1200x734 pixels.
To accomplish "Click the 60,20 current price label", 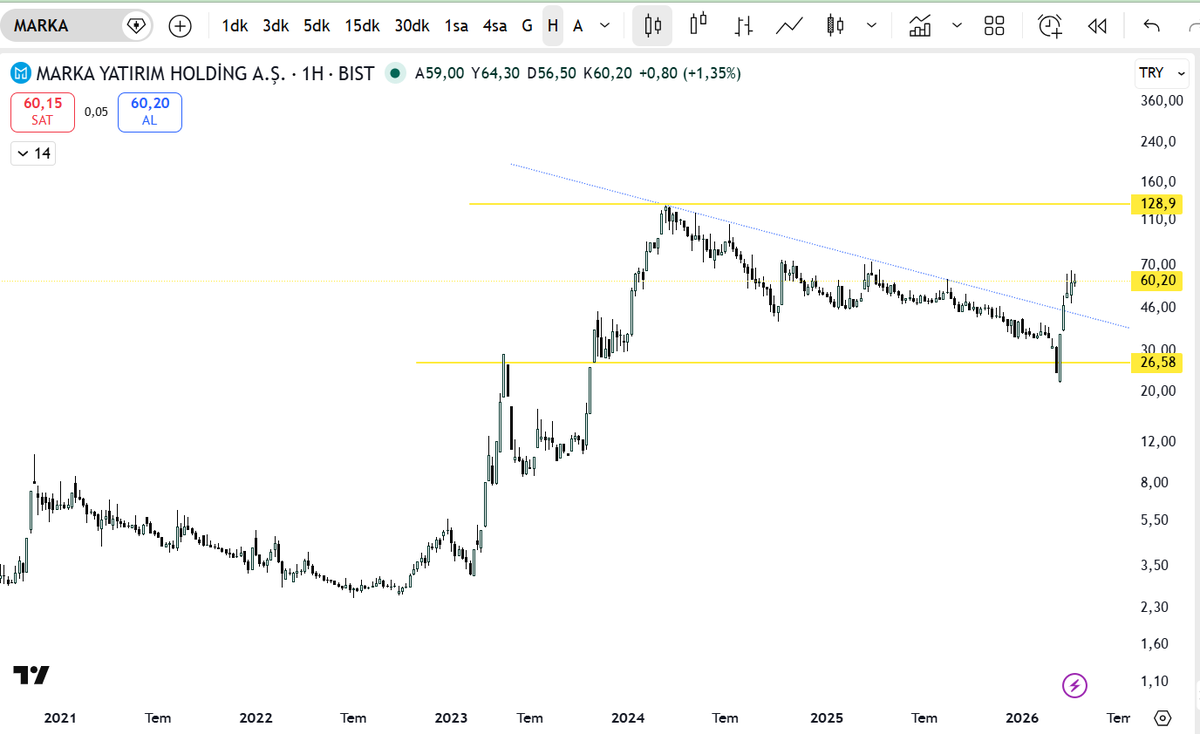I will point(1159,281).
